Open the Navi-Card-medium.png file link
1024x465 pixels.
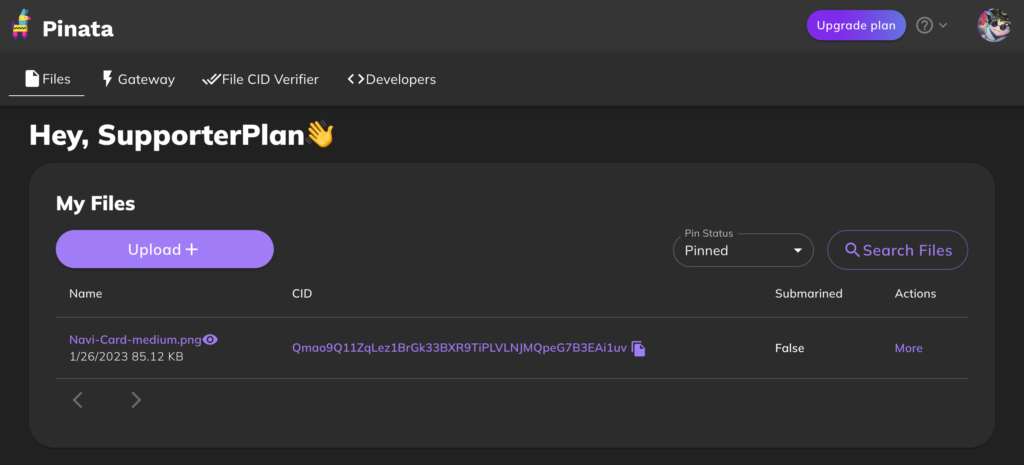[135, 340]
